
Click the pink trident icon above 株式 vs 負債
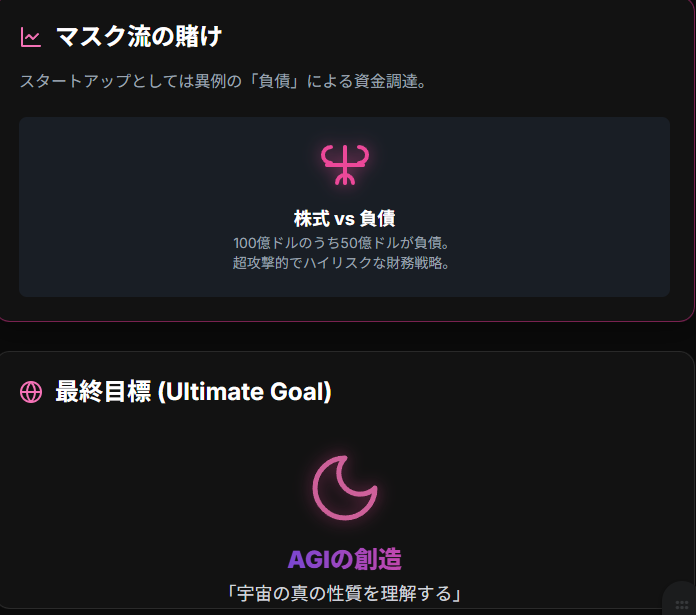tap(345, 164)
